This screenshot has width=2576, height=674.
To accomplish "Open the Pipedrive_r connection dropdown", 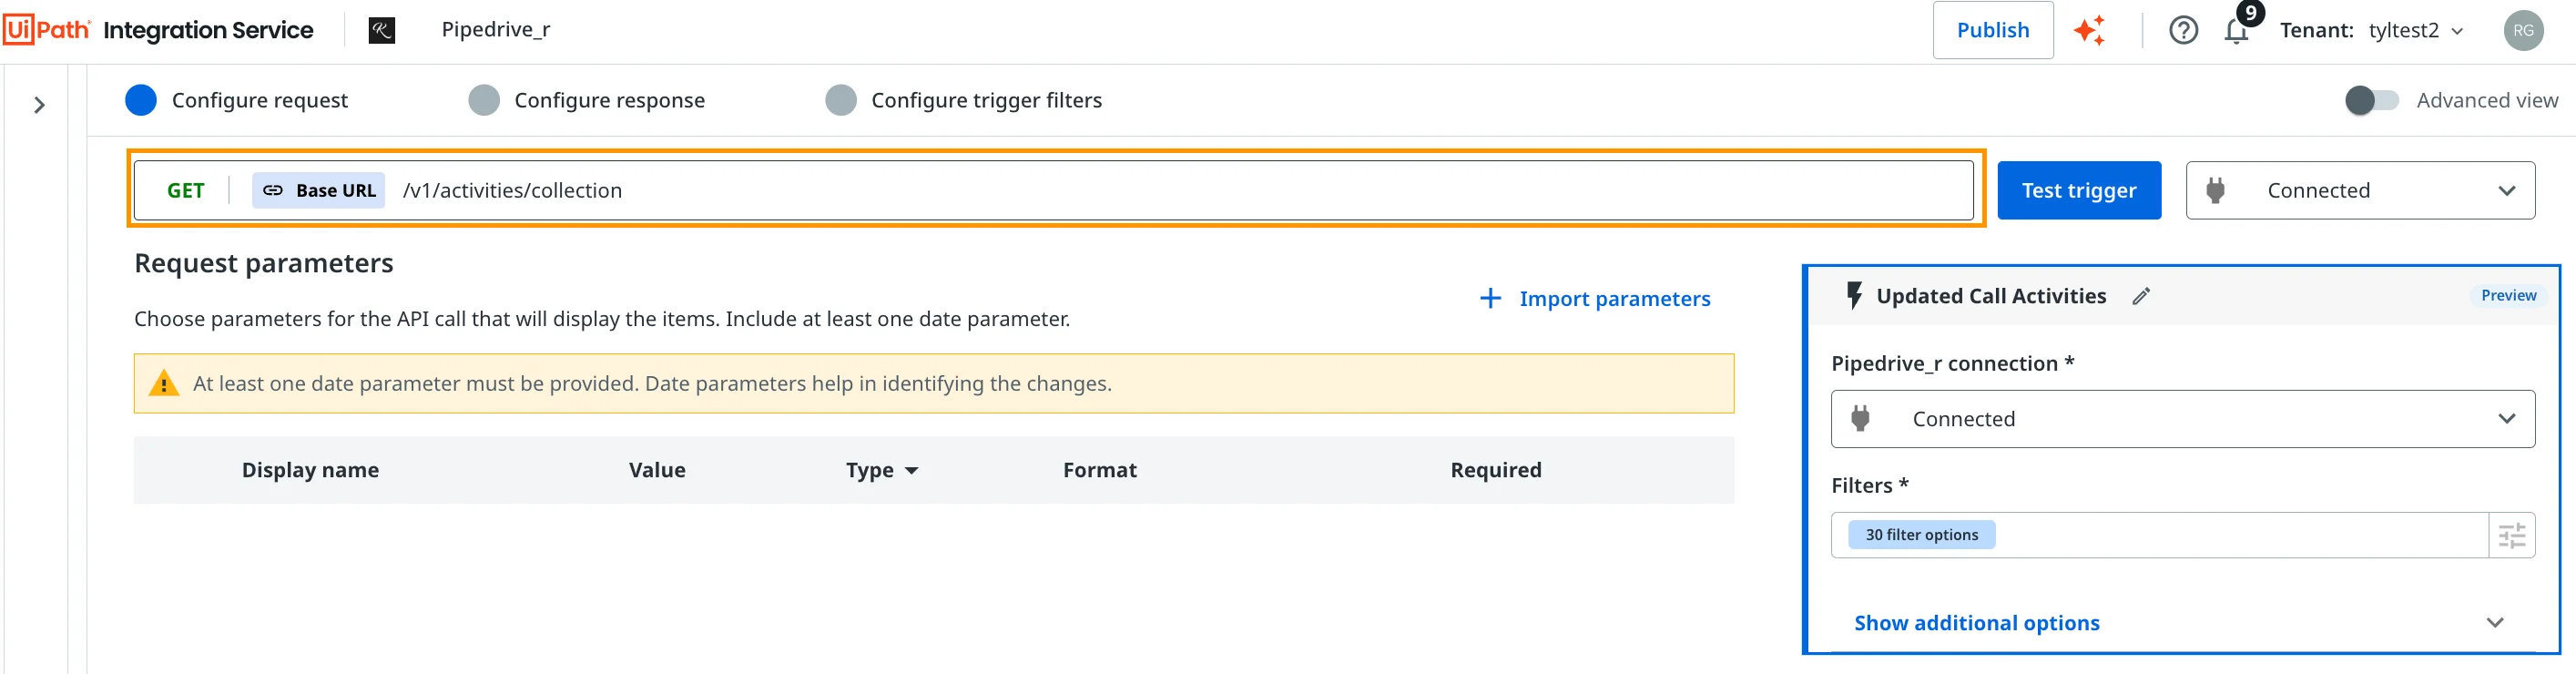I will click(x=2182, y=419).
